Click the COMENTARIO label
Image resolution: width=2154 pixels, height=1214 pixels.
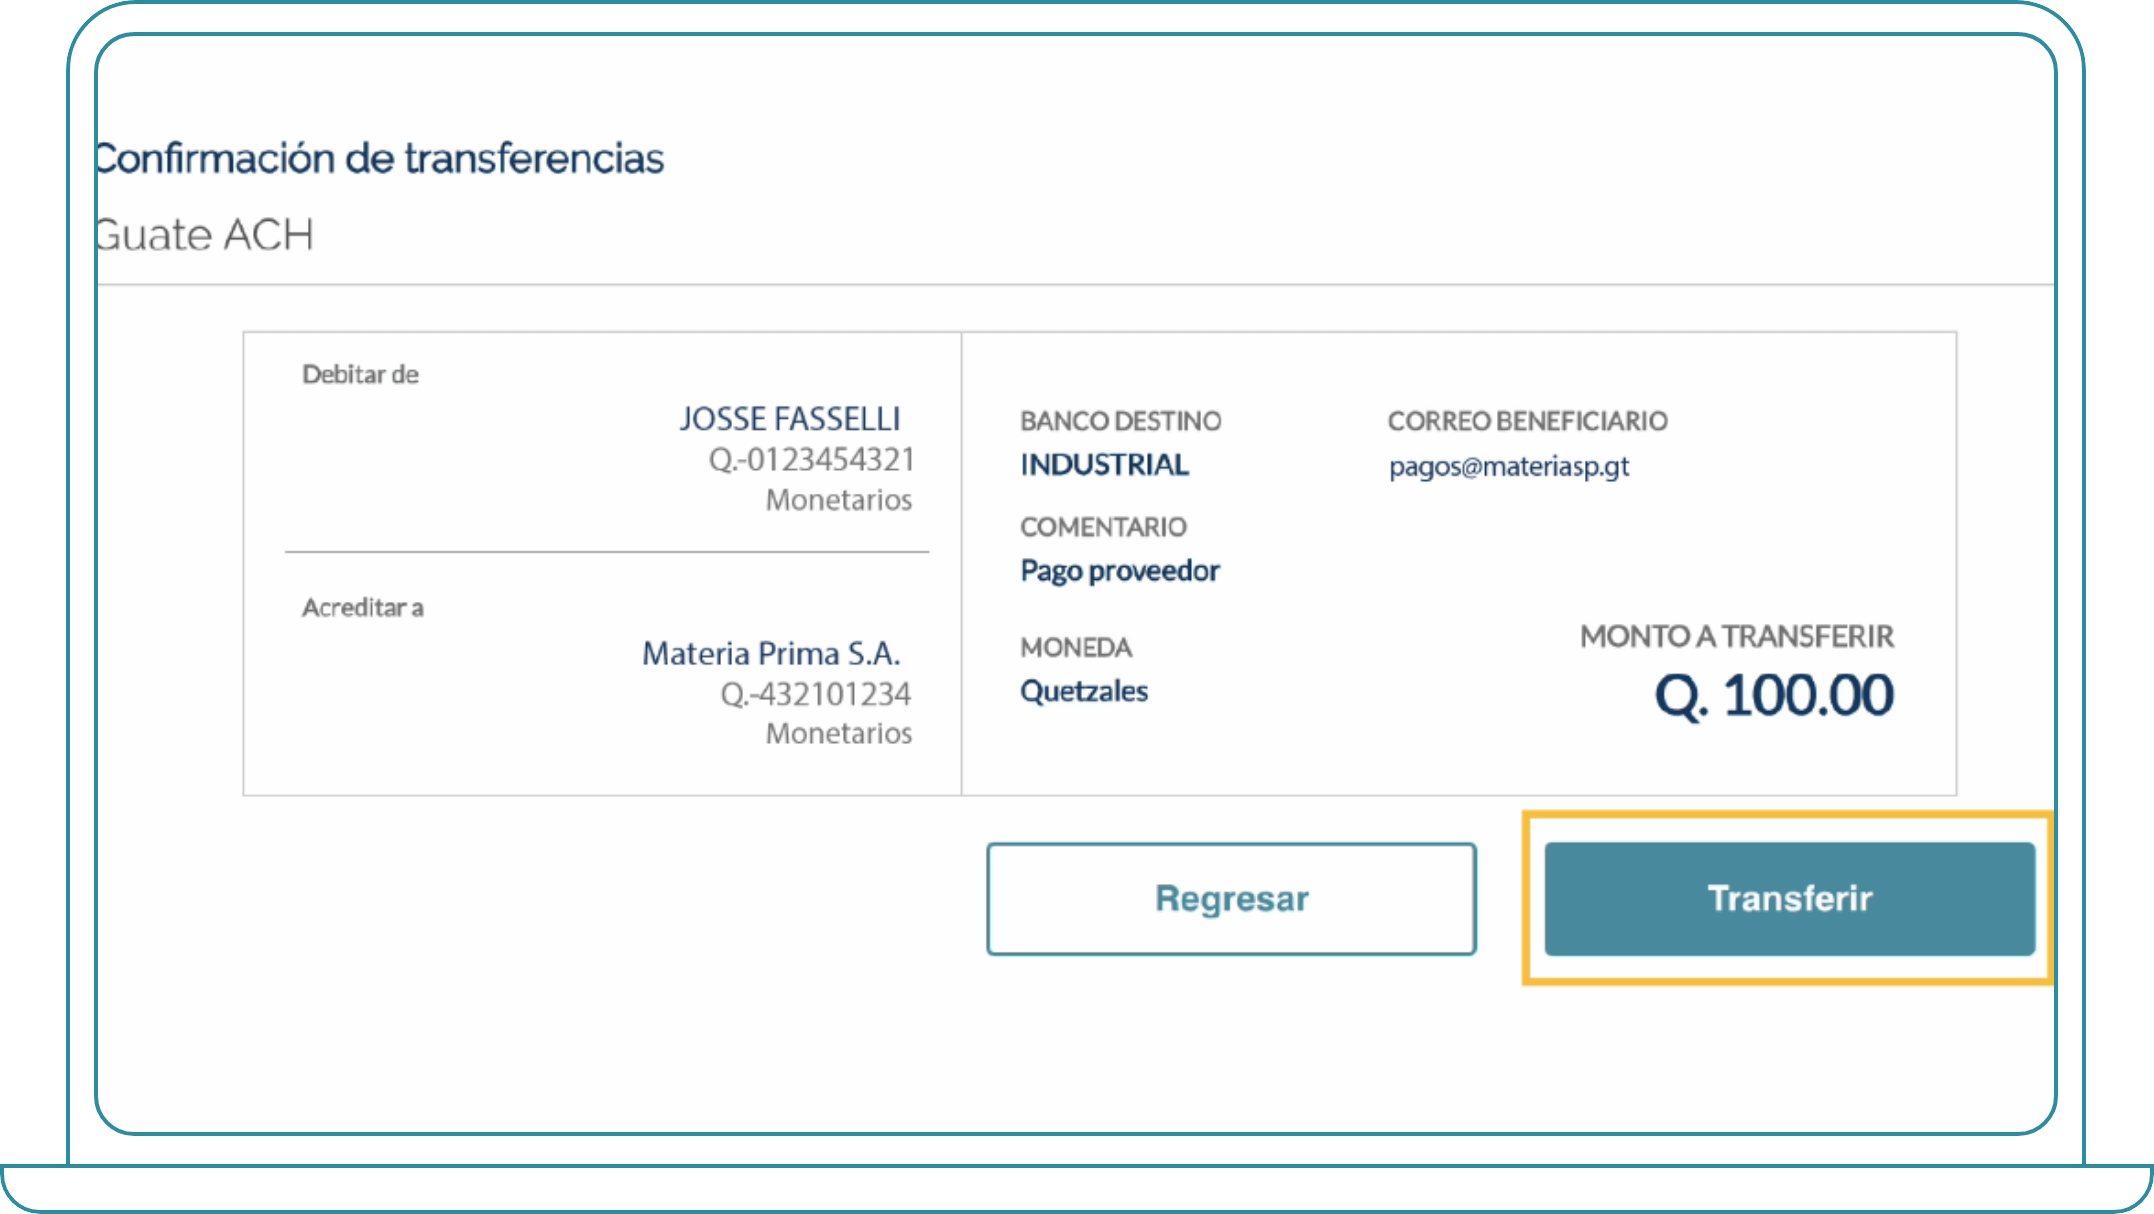[x=1103, y=527]
